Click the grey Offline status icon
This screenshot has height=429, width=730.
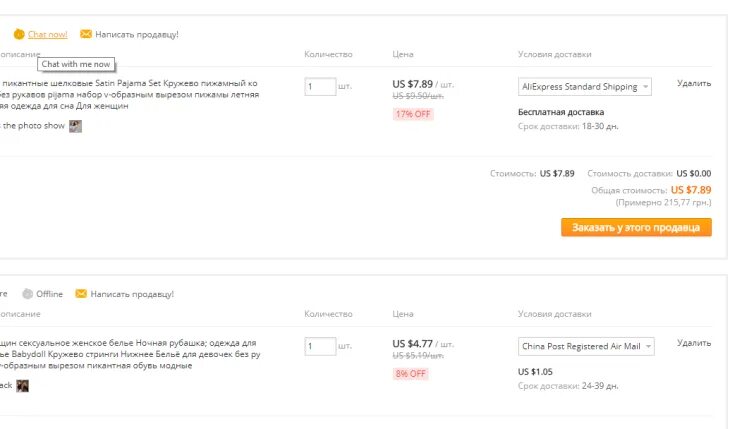[x=28, y=294]
